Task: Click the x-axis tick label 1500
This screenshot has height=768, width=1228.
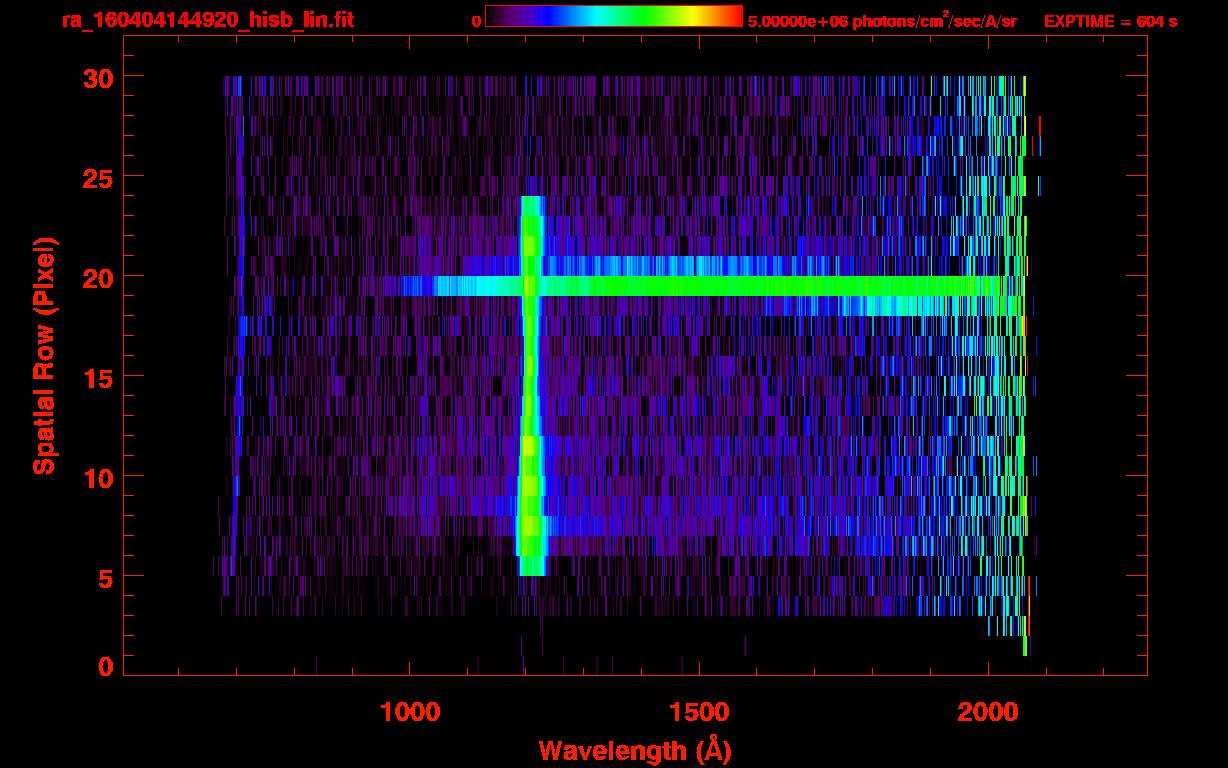Action: tap(698, 712)
